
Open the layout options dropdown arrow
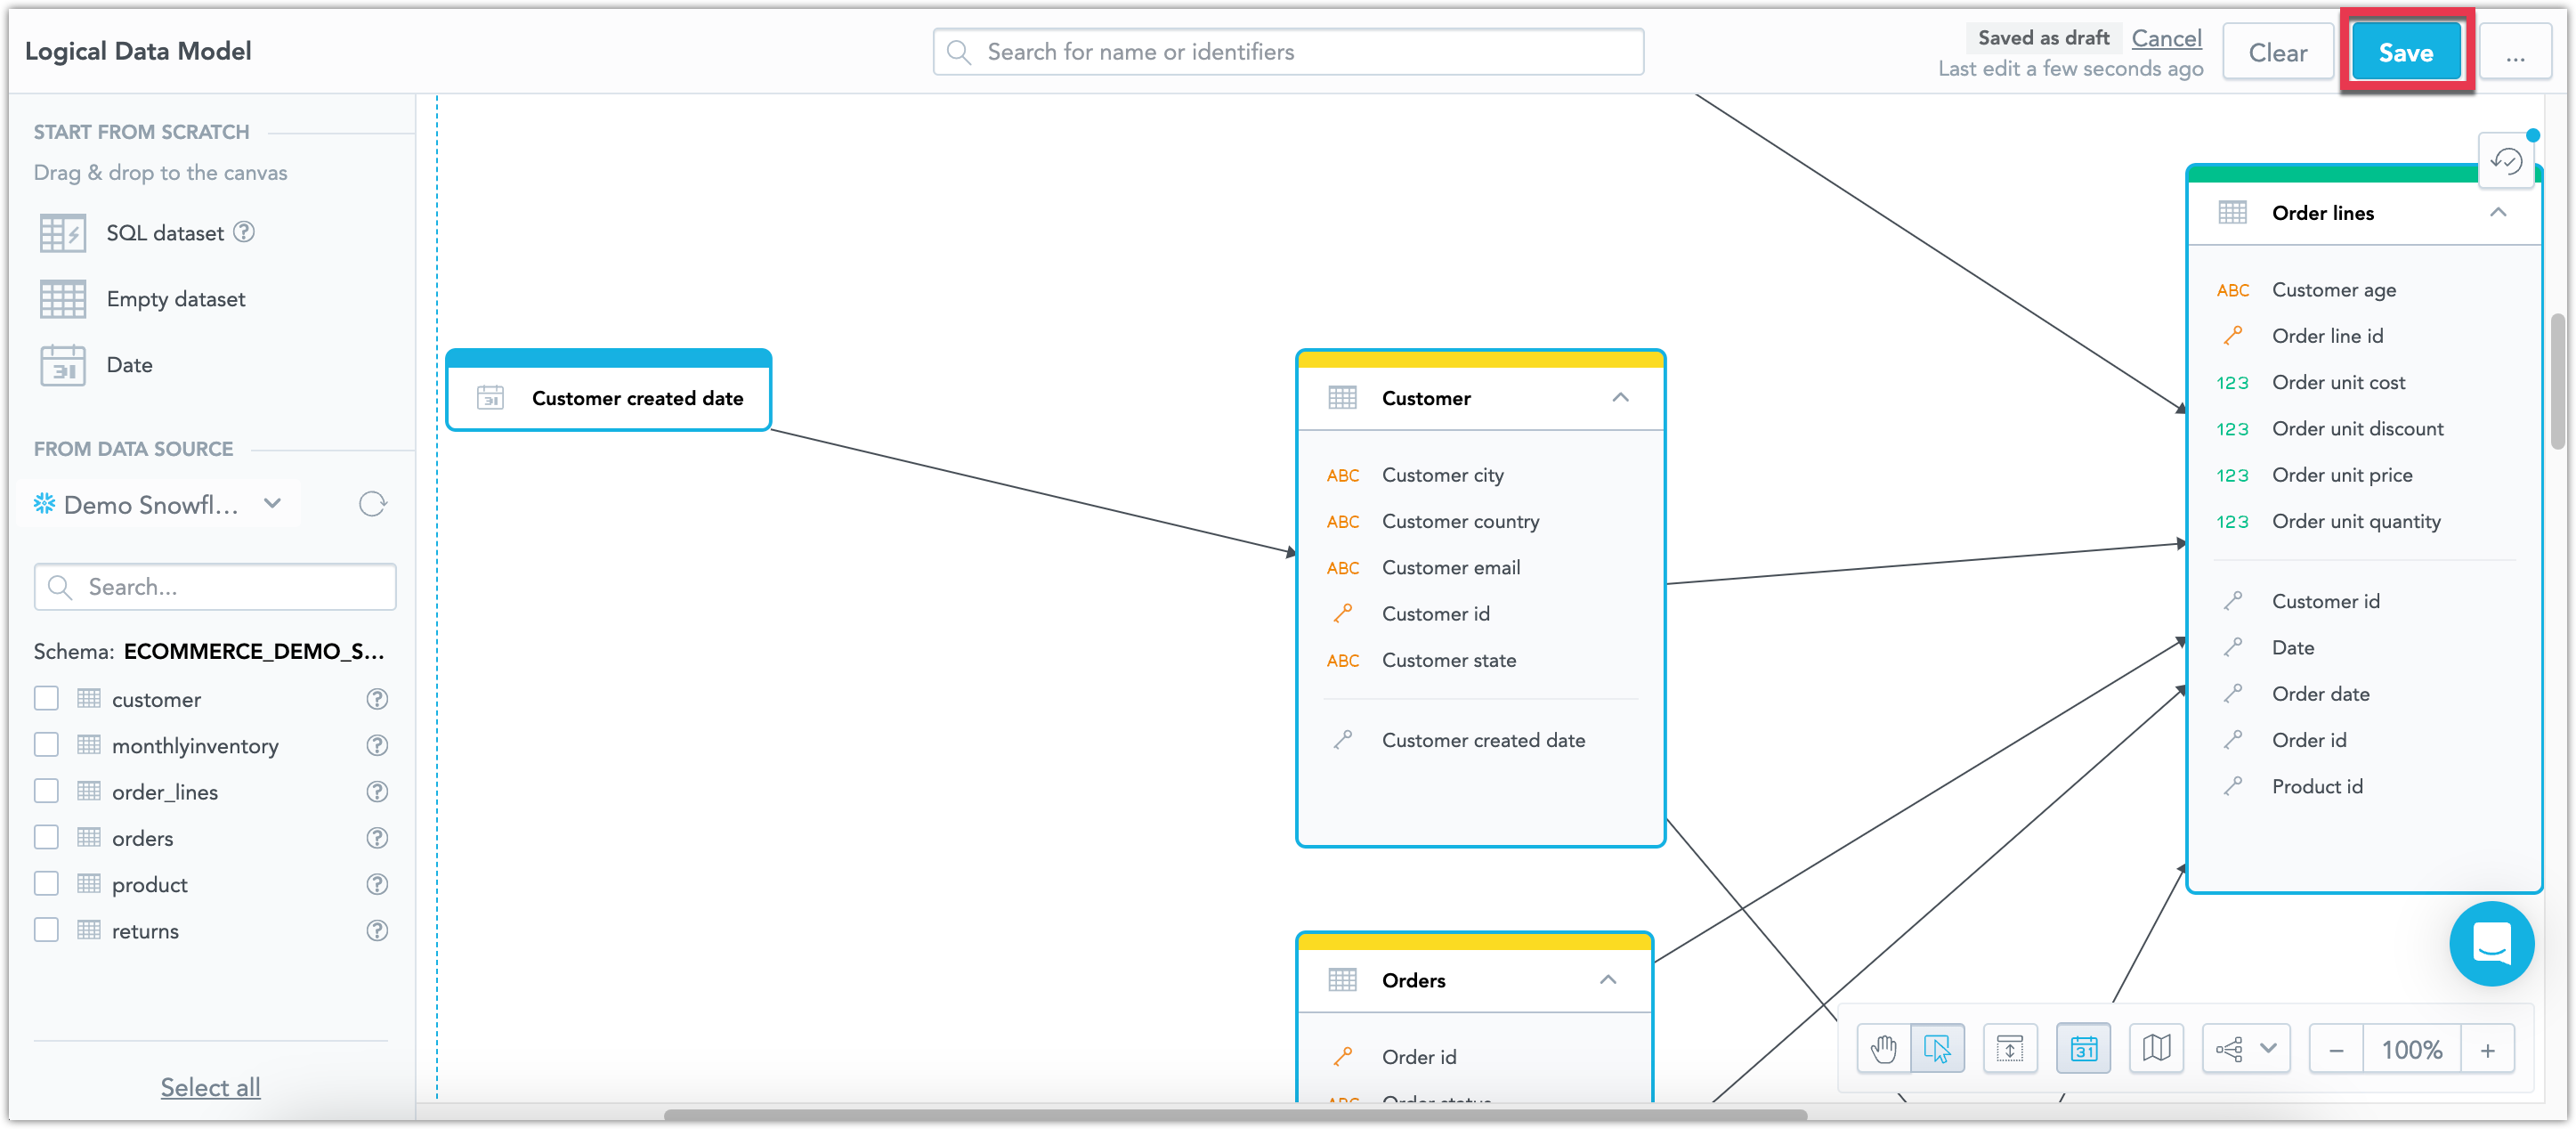[x=2267, y=1049]
